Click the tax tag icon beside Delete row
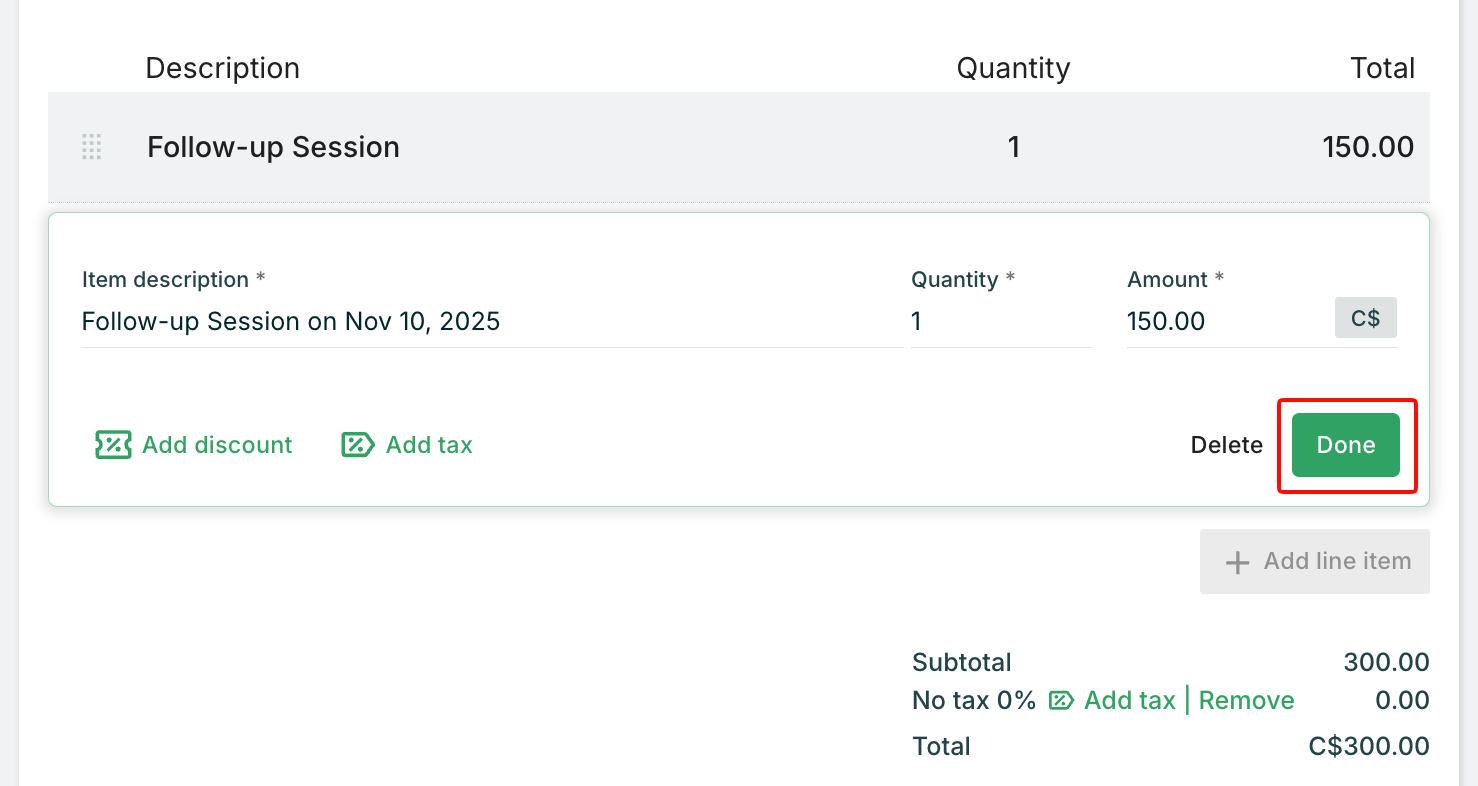The width and height of the screenshot is (1478, 786). [x=357, y=445]
